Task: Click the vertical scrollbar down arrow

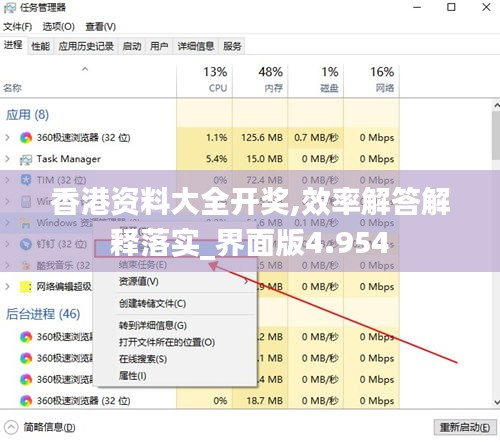Action: point(496,402)
